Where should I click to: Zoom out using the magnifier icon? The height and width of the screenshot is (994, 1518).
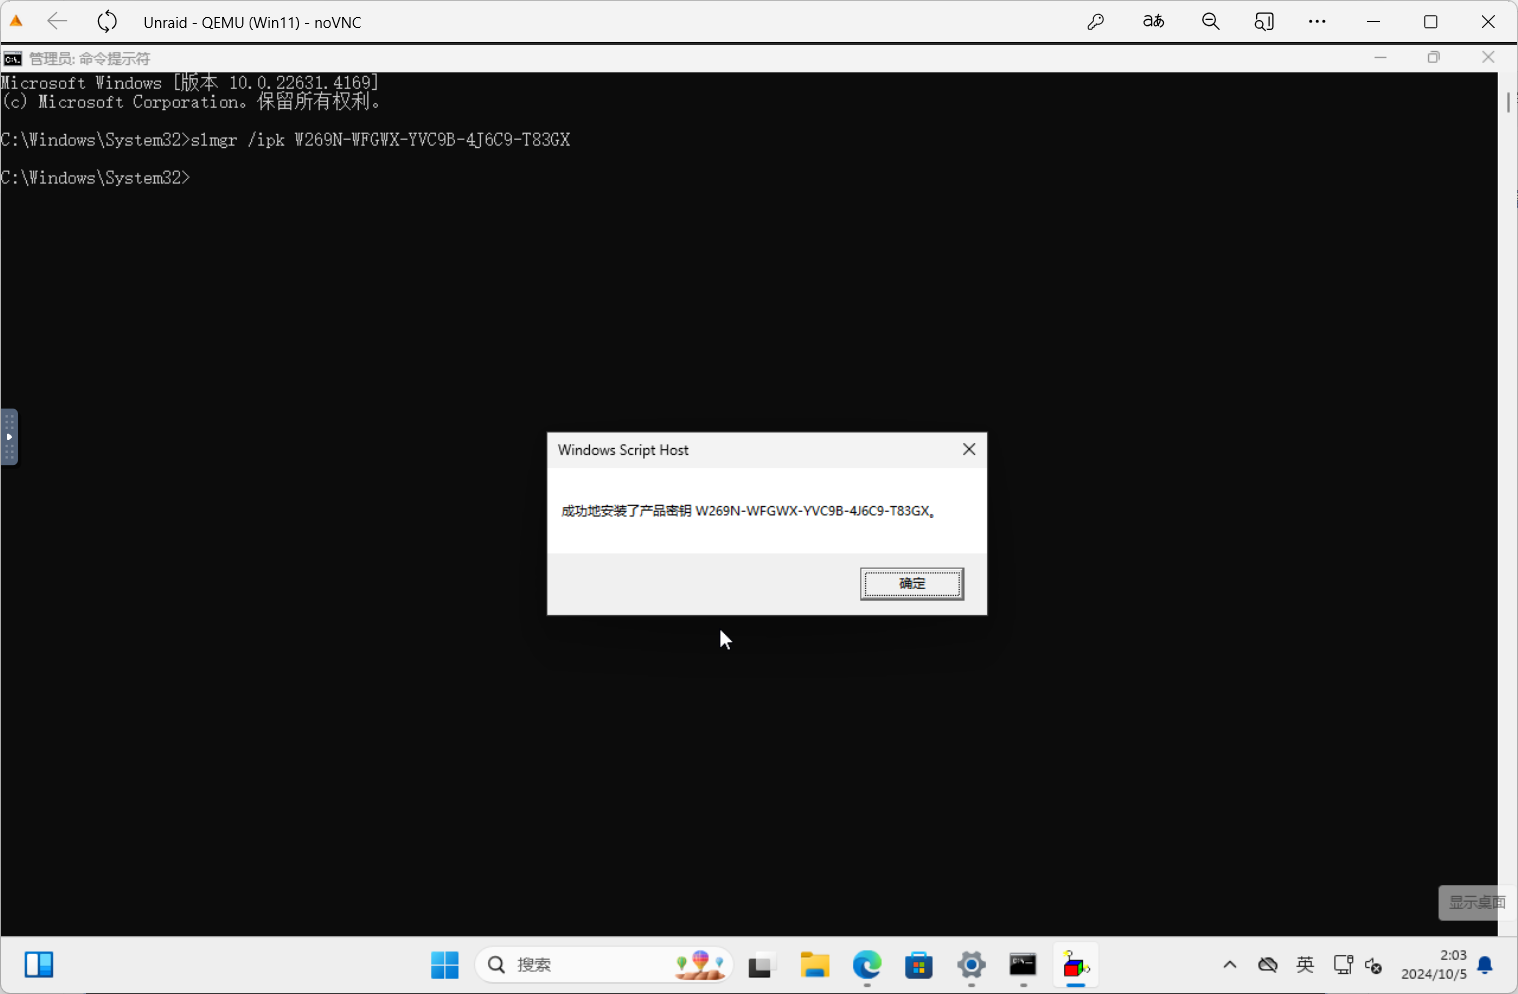click(x=1210, y=22)
